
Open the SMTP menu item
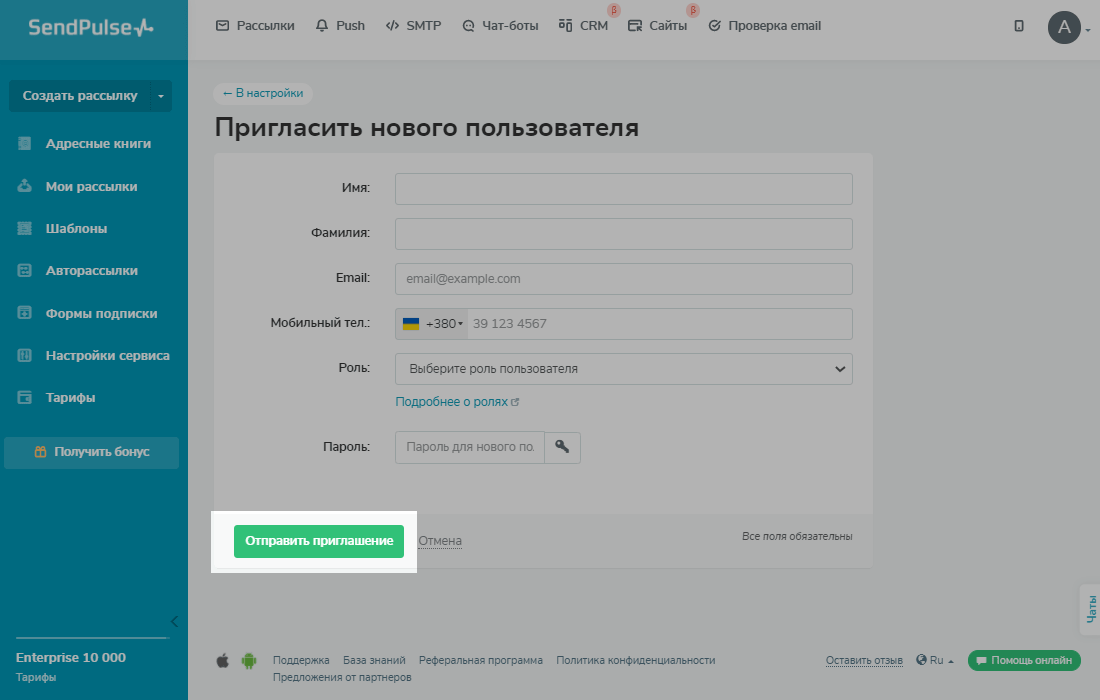coord(413,26)
